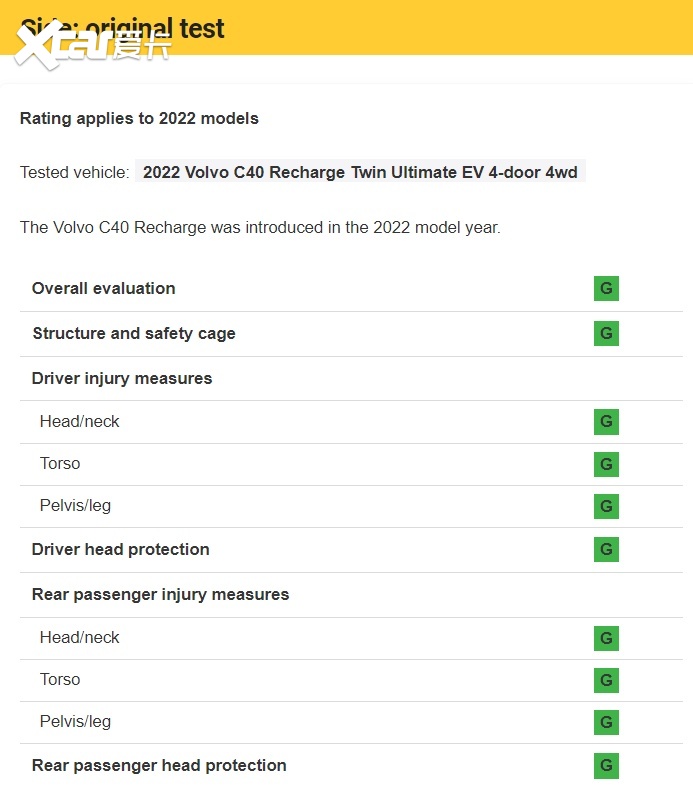
Task: Click the Overall evaluation row label
Action: pos(104,288)
